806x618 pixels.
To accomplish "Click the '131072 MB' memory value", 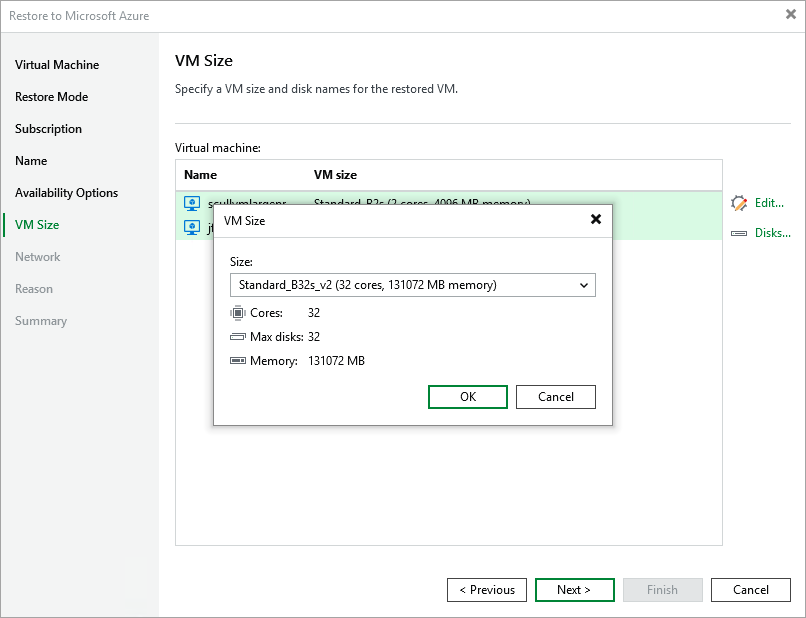I will point(336,361).
